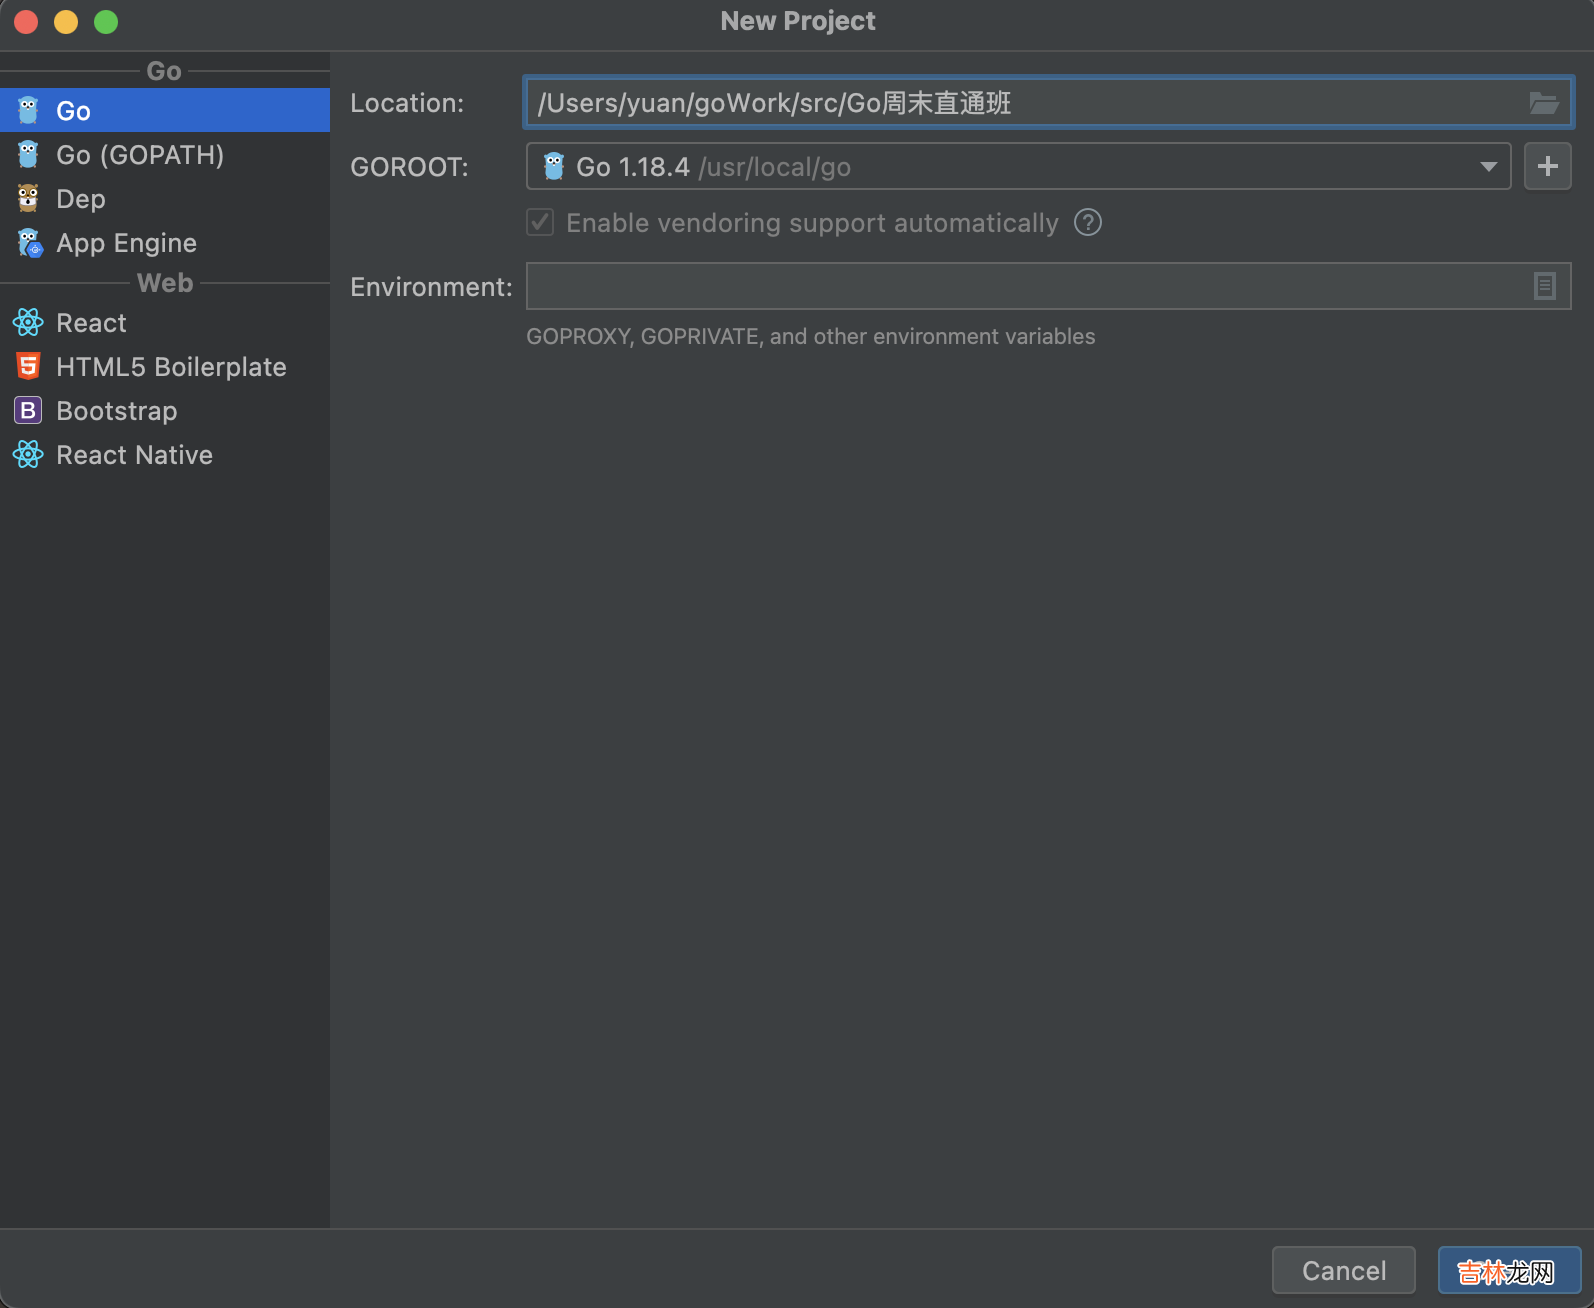Open help for vendoring support option
Screen dimensions: 1594x1308
tap(1088, 222)
